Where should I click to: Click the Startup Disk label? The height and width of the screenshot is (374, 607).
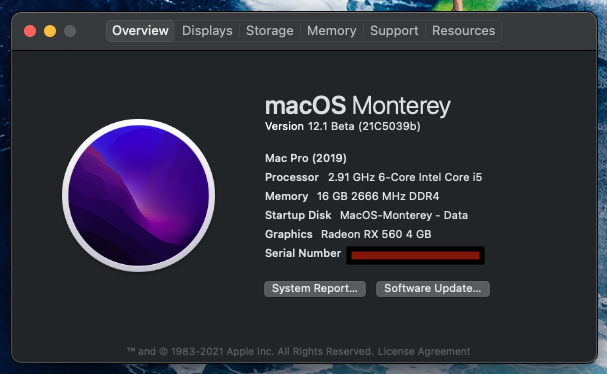click(298, 215)
